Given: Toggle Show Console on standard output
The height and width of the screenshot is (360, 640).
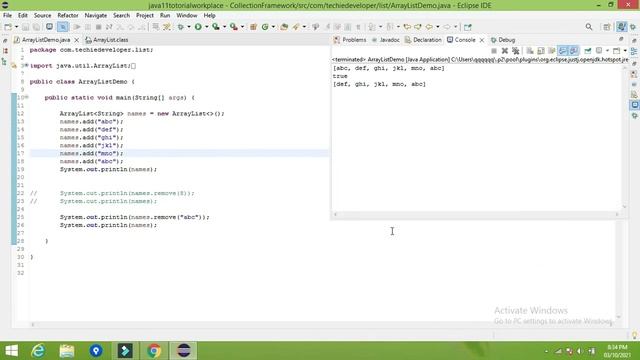Looking at the screenshot, I should [563, 51].
